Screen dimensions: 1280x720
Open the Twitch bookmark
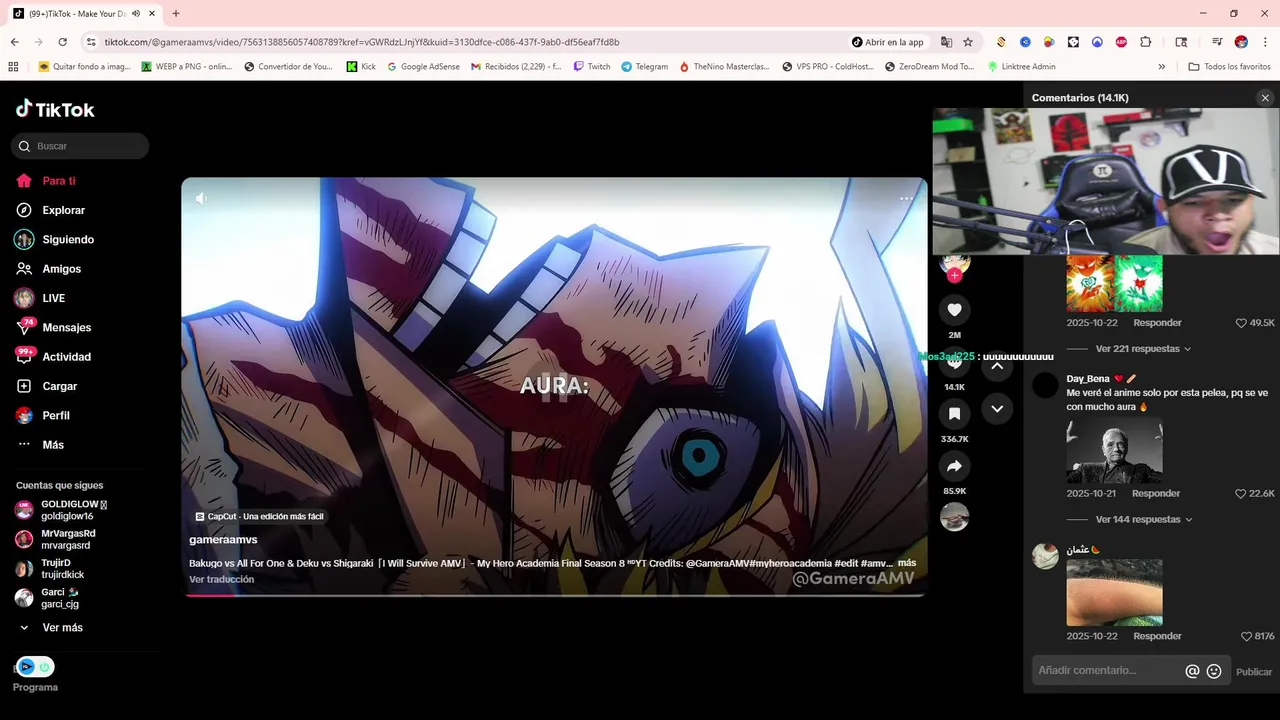591,67
